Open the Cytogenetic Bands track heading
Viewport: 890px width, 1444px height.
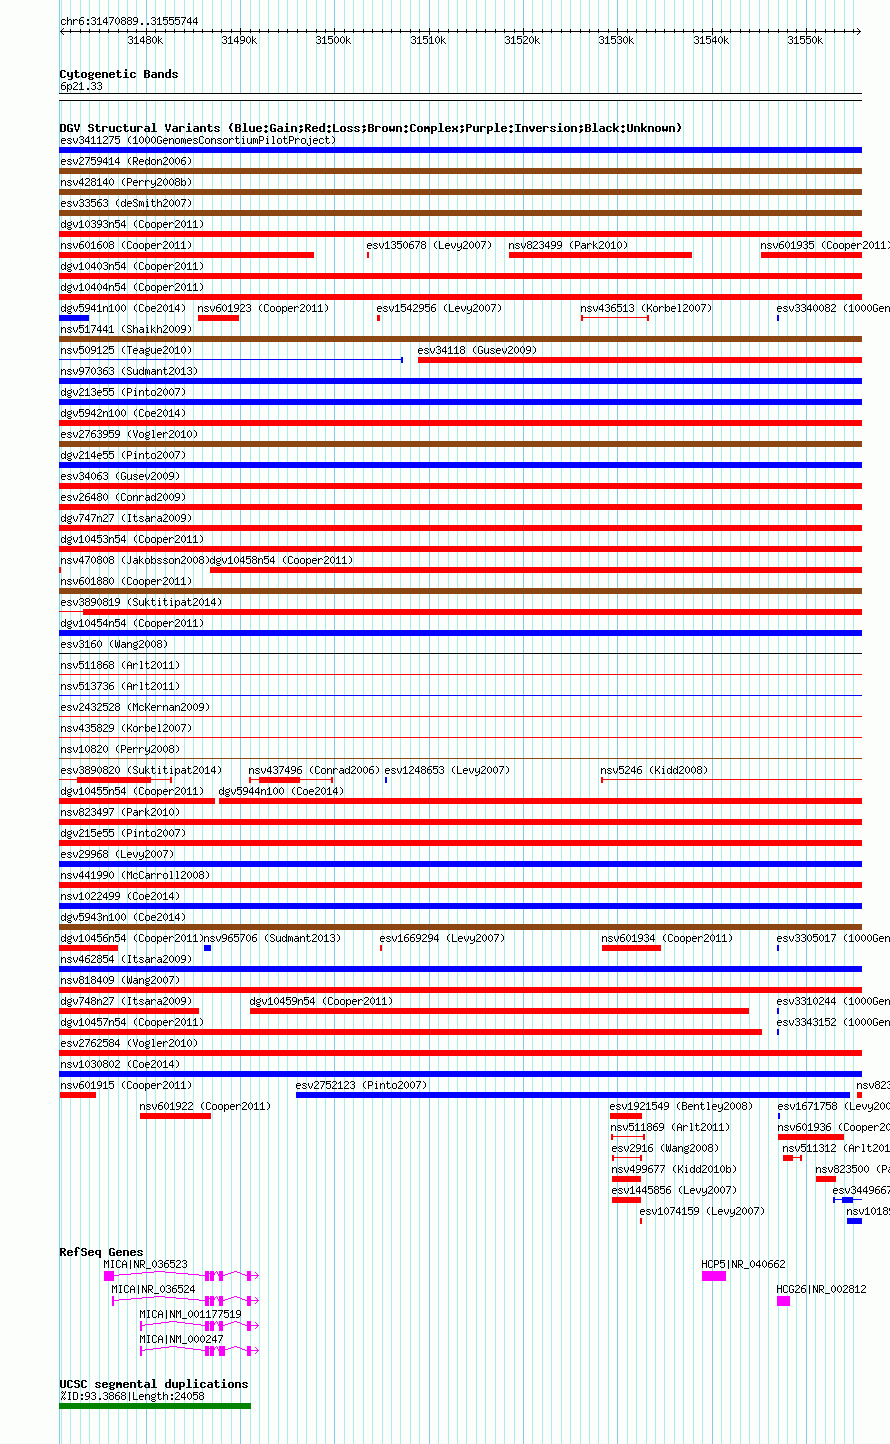[119, 74]
